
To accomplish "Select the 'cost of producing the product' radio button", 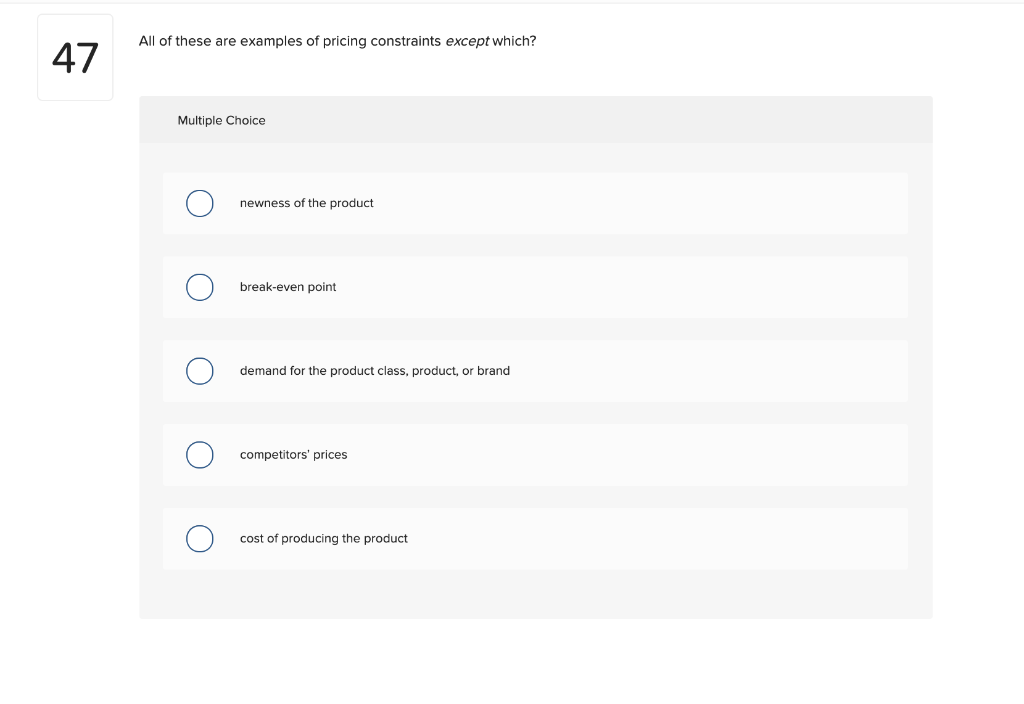I will [x=200, y=539].
